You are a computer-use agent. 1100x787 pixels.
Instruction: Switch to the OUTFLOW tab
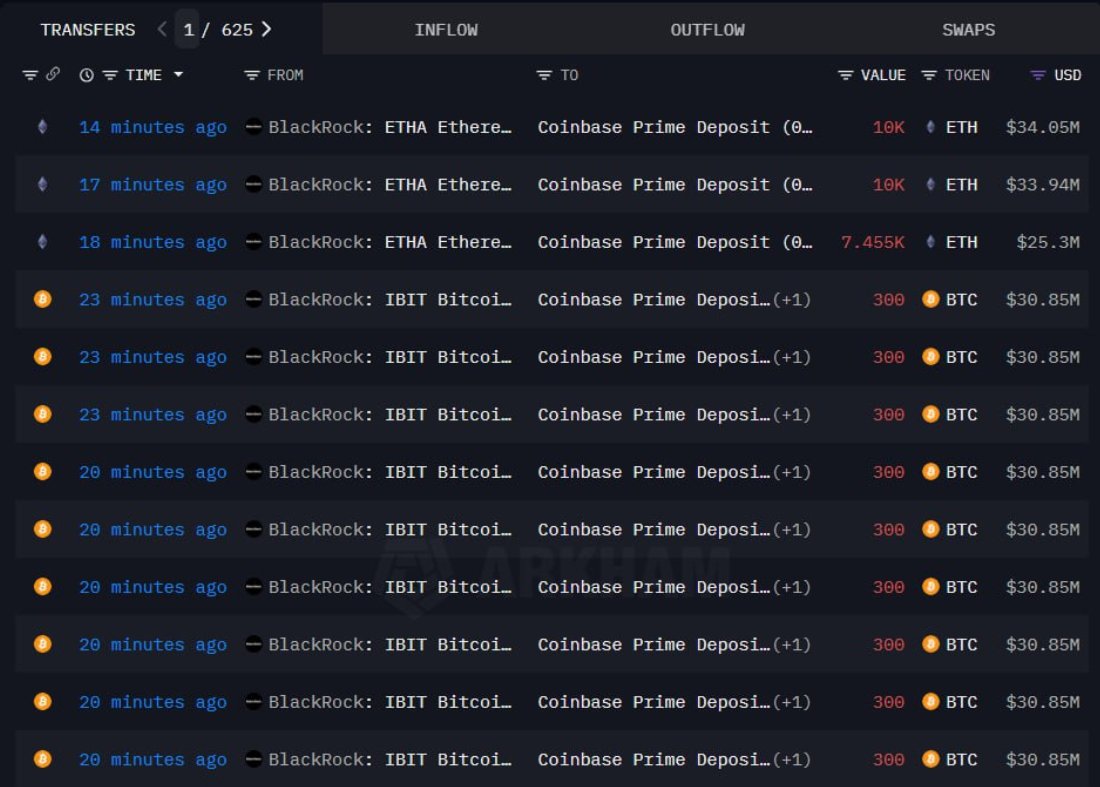[x=707, y=30]
